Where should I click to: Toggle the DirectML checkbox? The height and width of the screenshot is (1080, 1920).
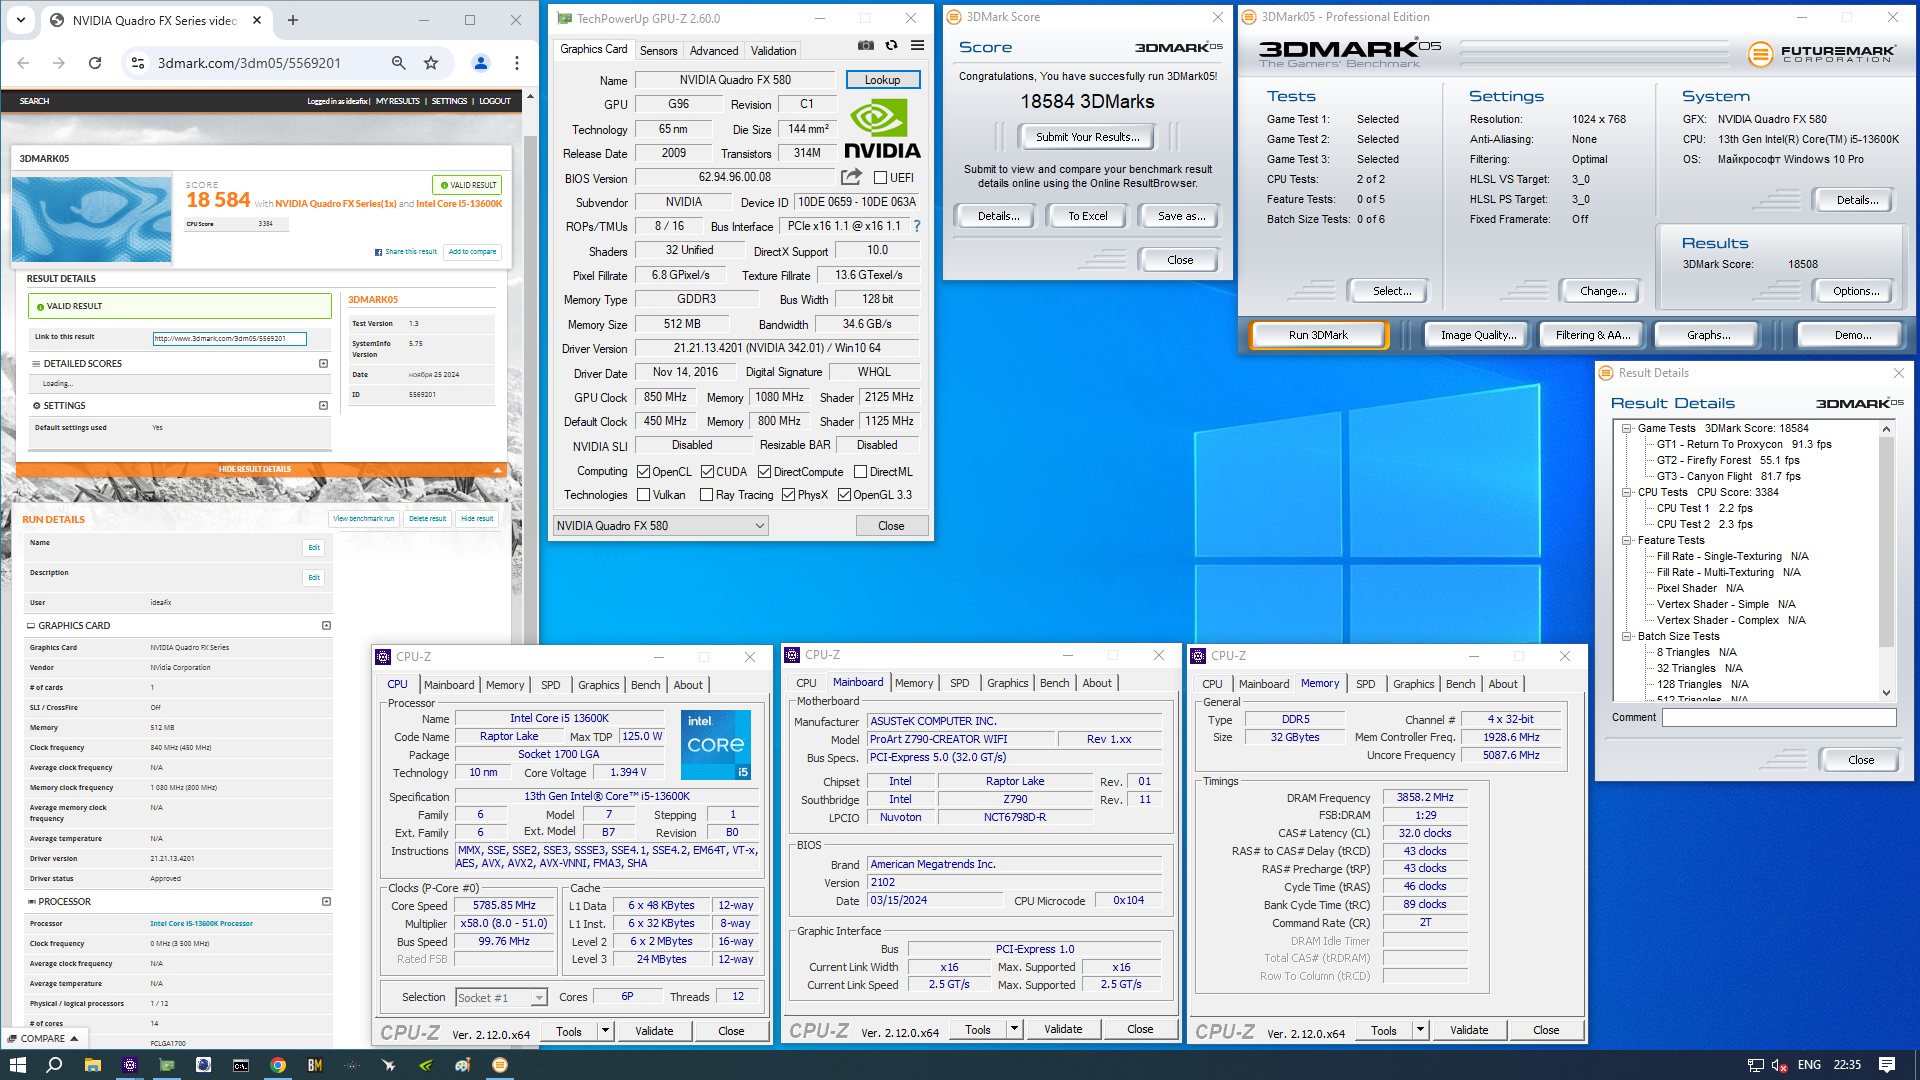pos(860,472)
